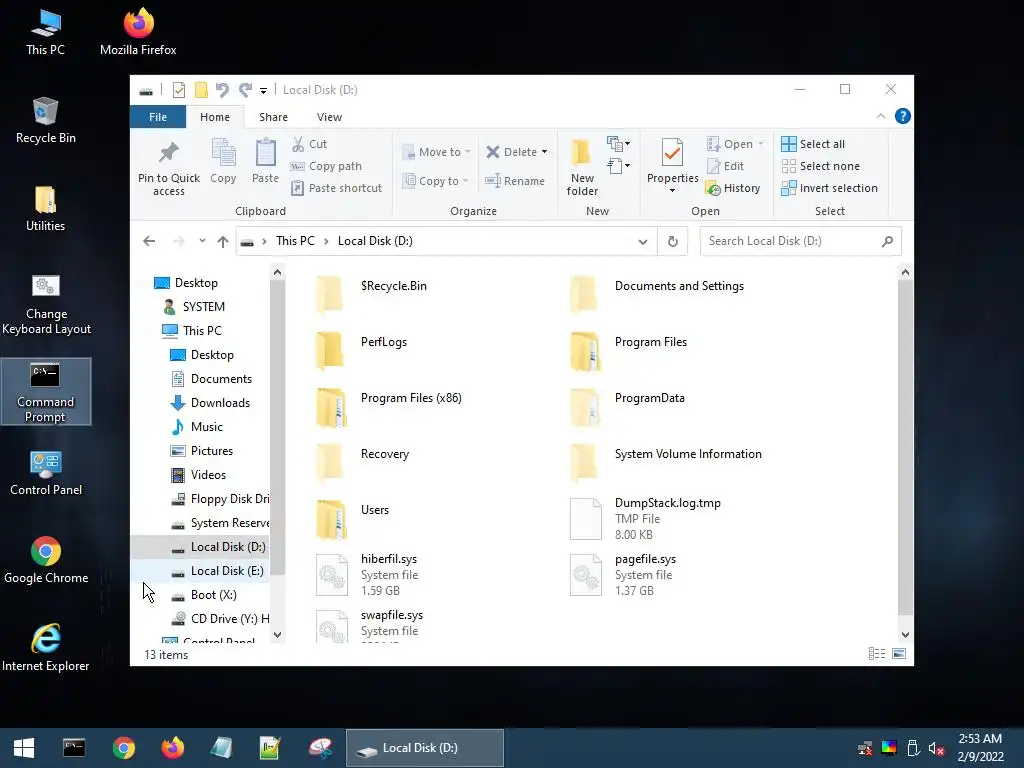Click the Up one level arrow
The width and height of the screenshot is (1024, 768).
pos(223,242)
